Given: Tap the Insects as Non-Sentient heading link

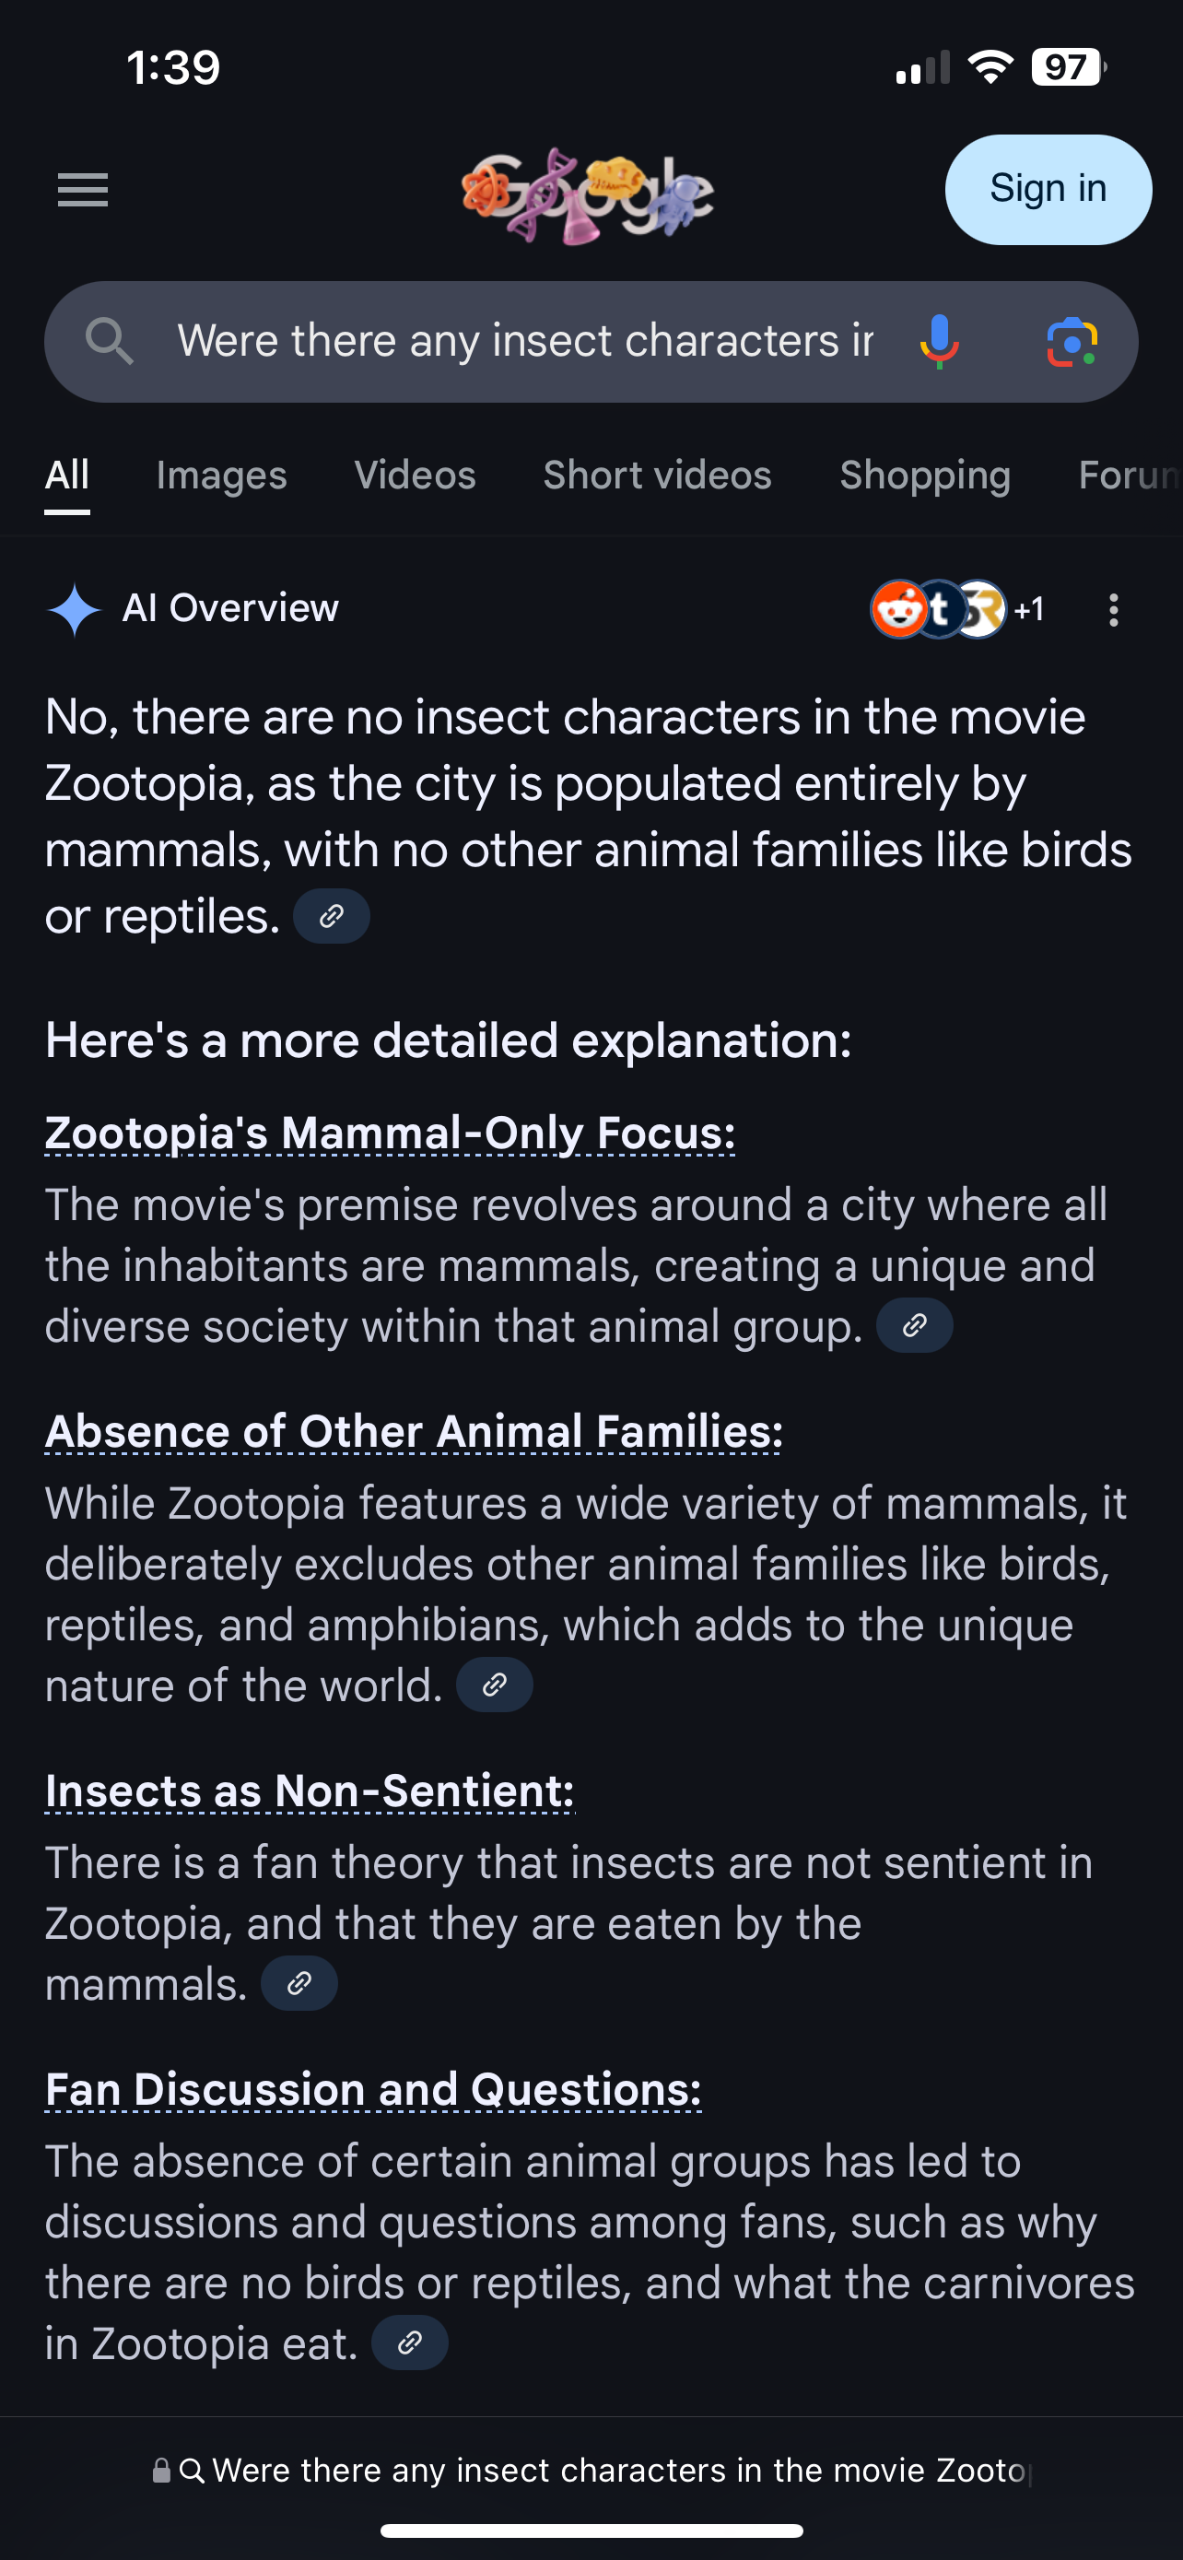Looking at the screenshot, I should click(x=310, y=1791).
